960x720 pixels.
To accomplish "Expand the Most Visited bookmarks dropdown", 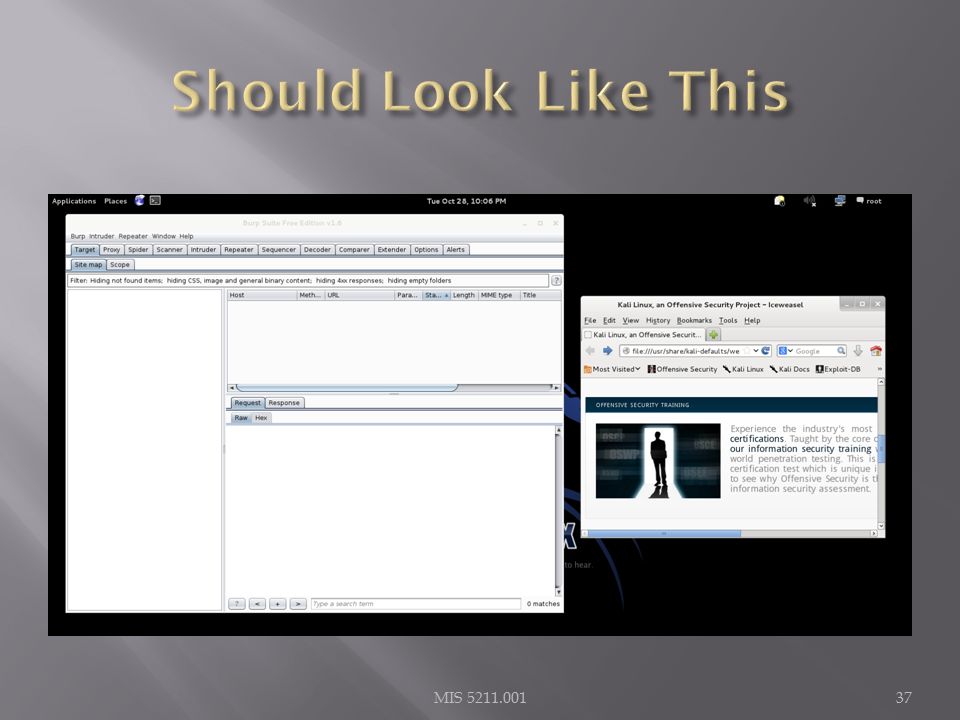I will coord(612,369).
